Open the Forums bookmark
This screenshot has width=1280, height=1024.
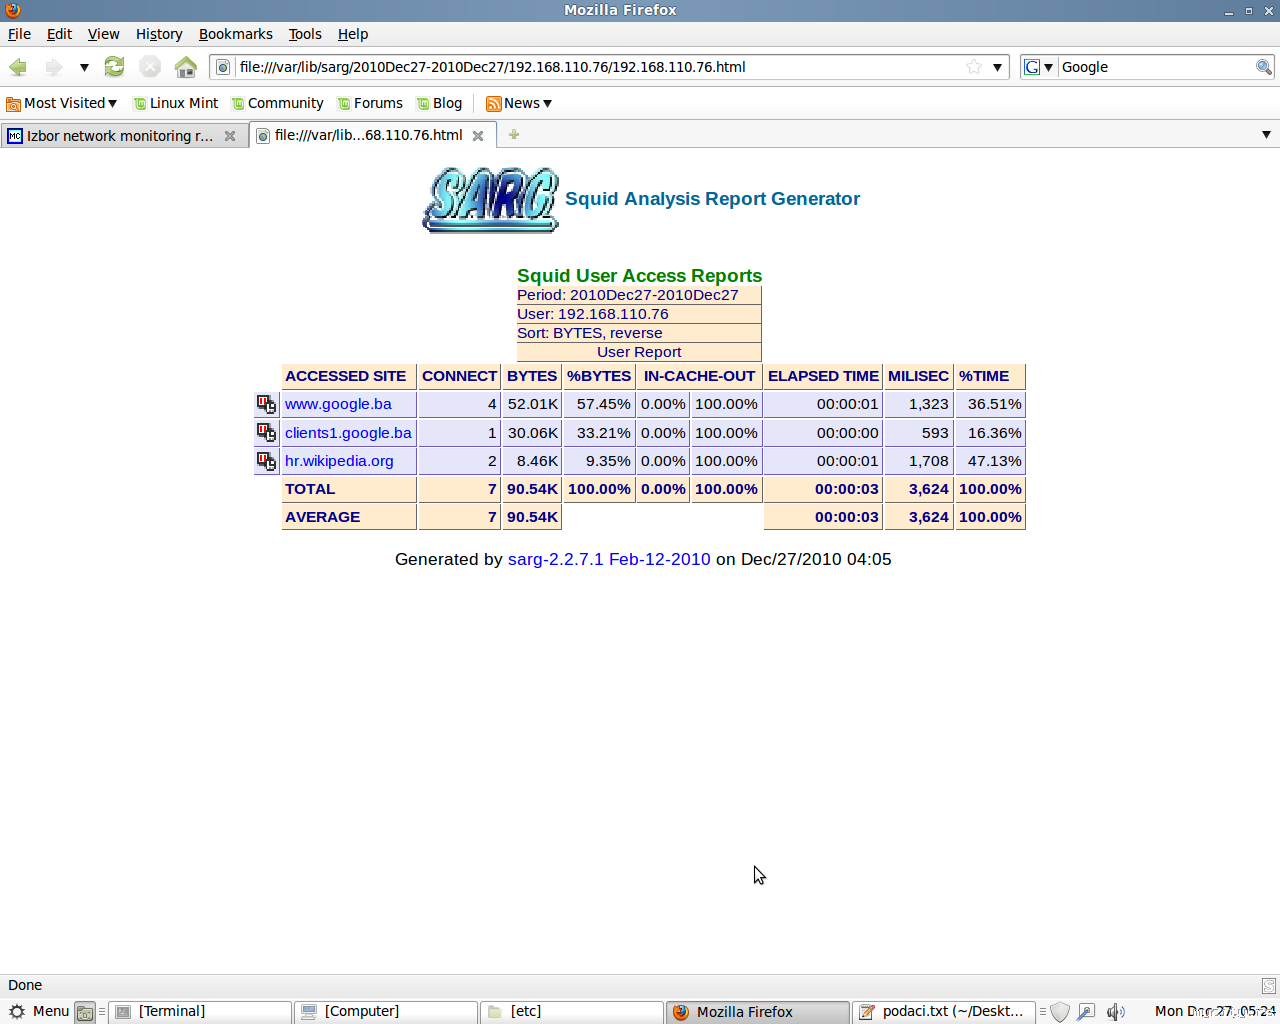point(370,103)
